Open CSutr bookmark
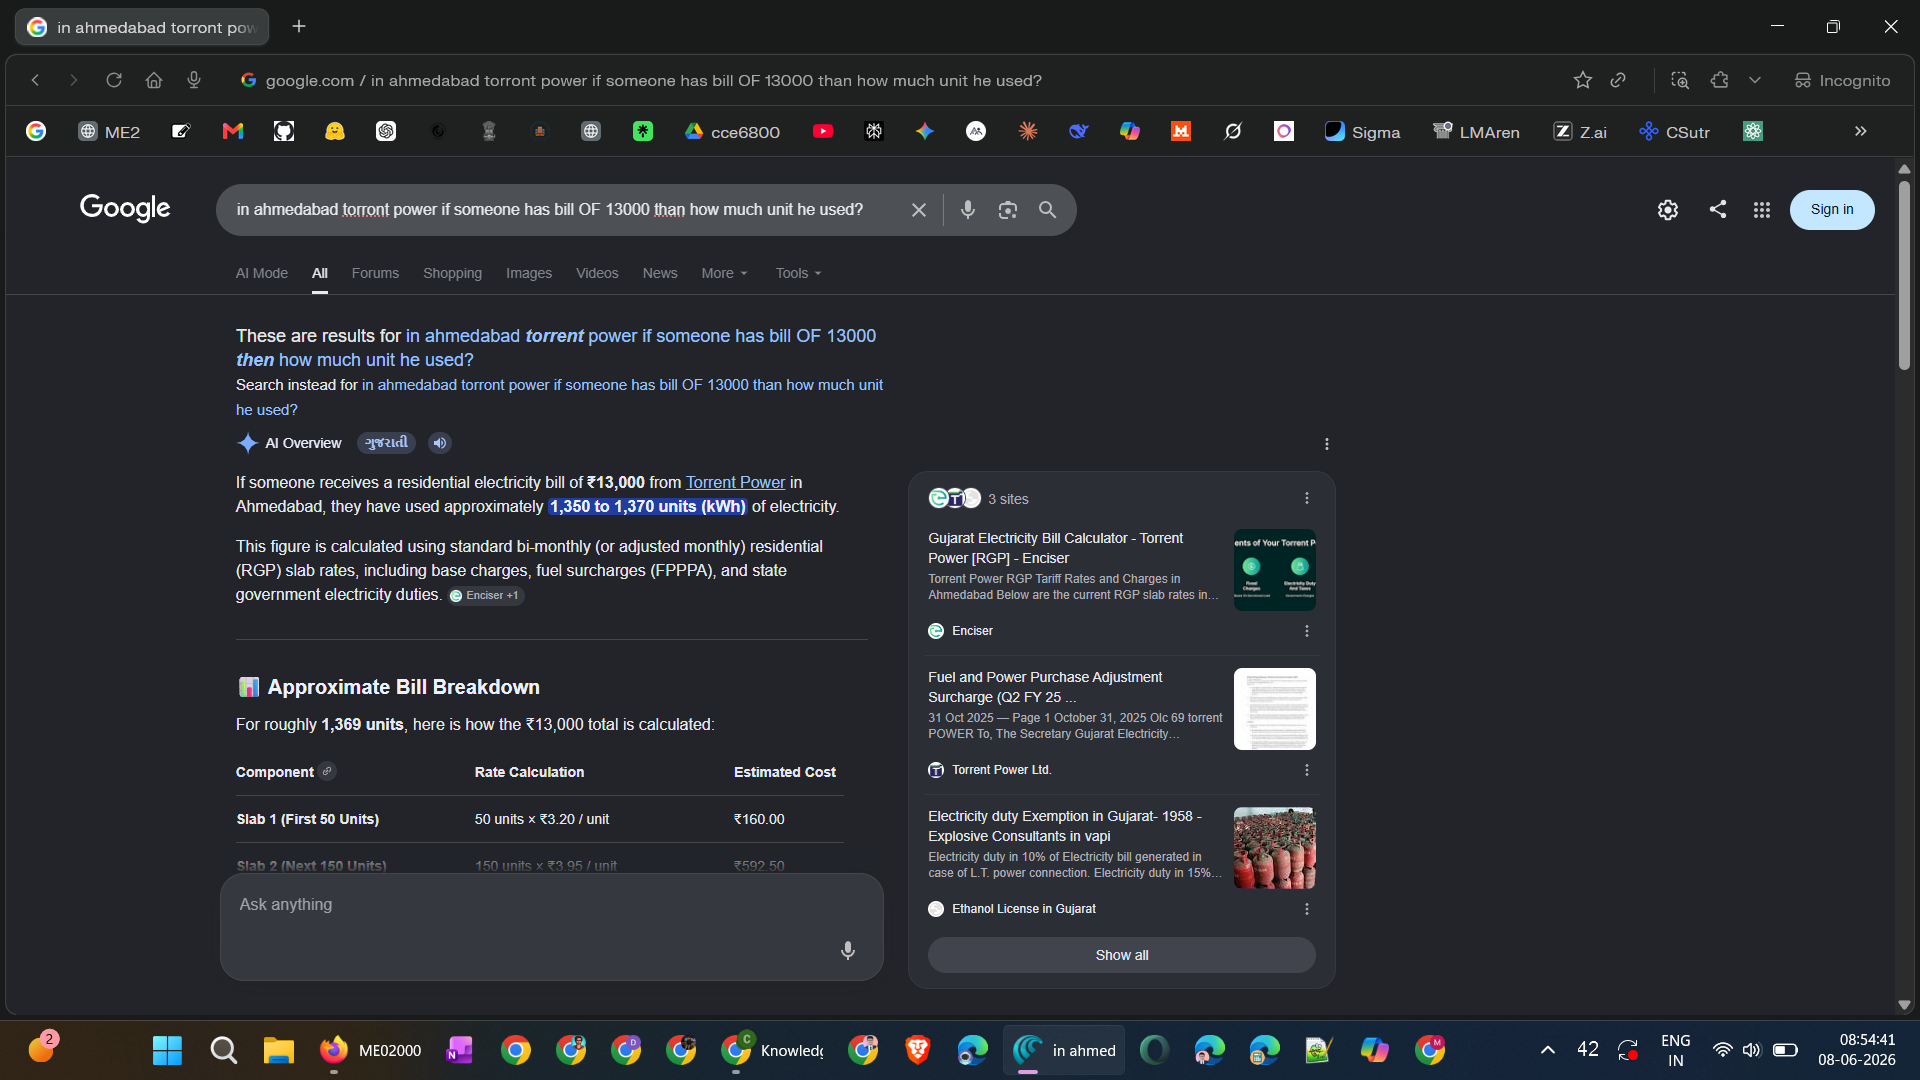 point(1675,131)
